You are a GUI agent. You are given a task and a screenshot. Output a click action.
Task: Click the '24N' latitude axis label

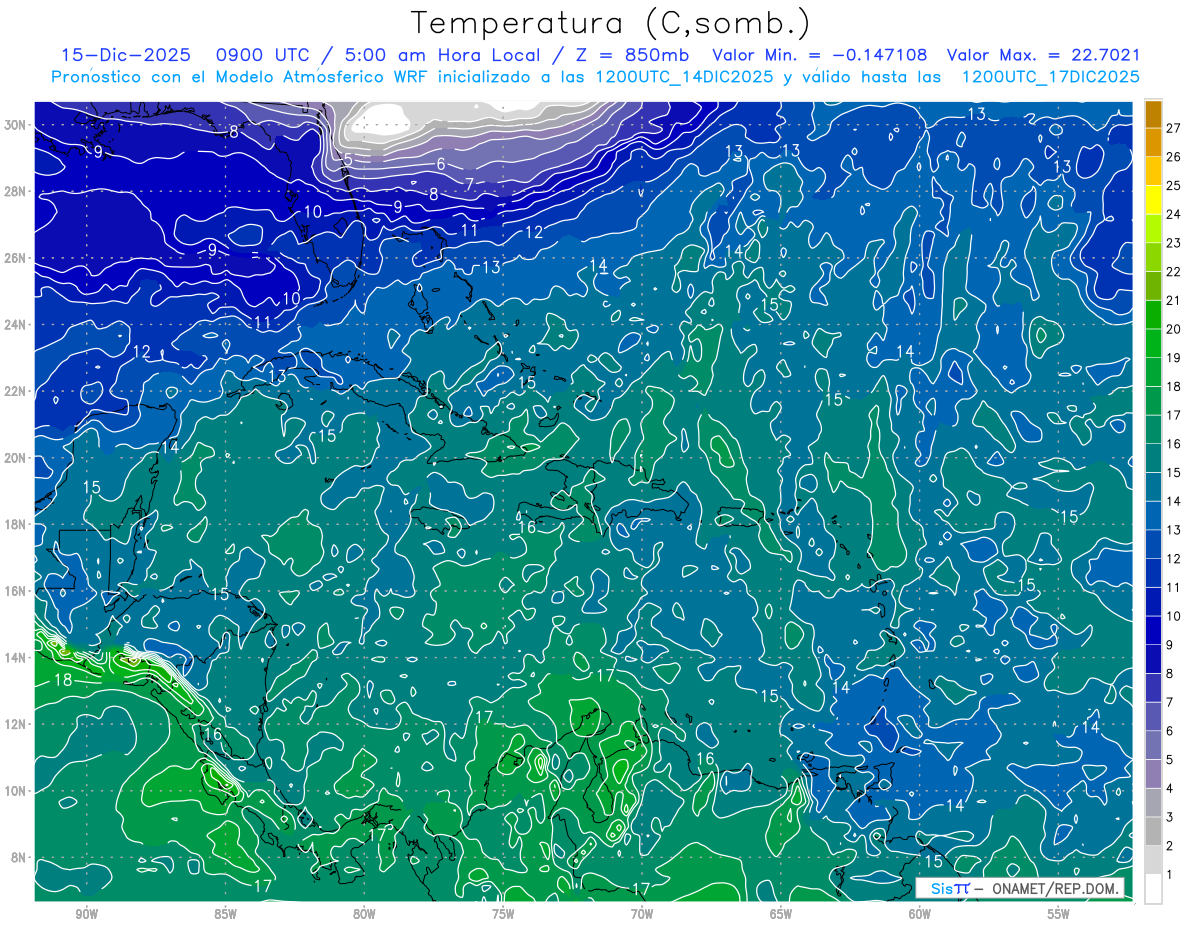tap(17, 324)
